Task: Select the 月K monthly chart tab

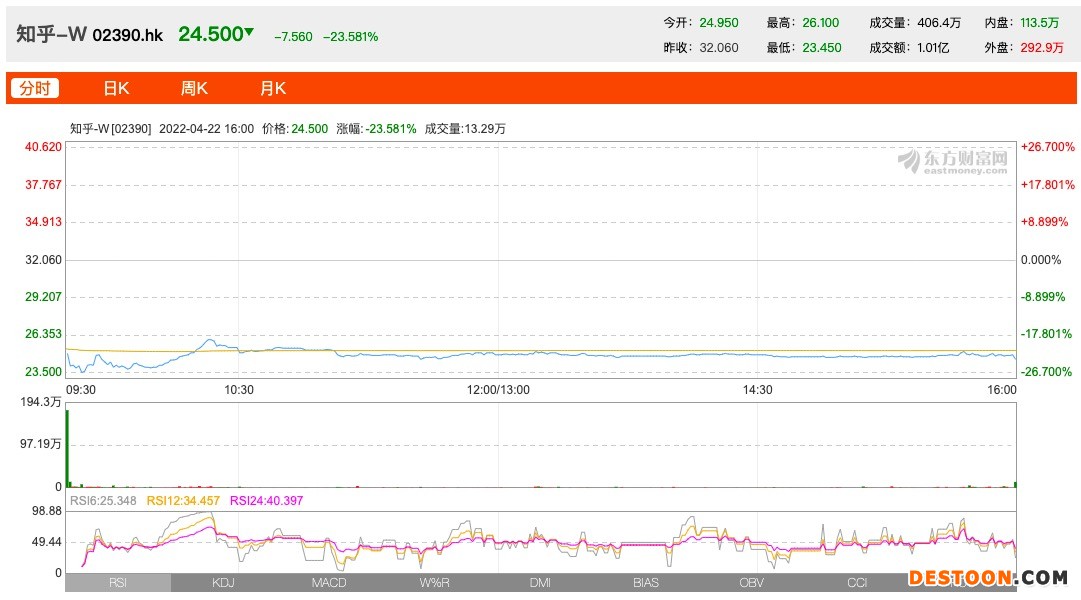Action: point(273,88)
